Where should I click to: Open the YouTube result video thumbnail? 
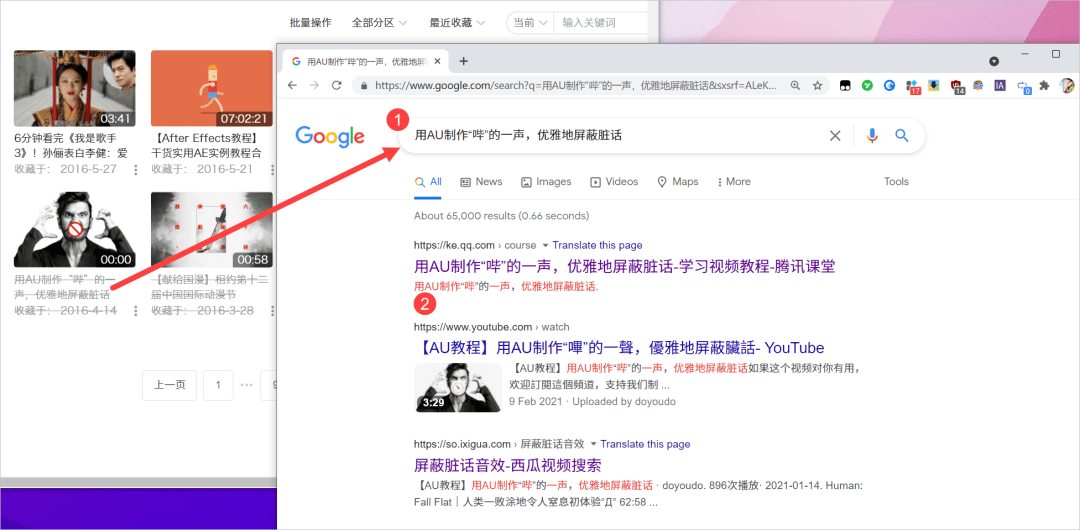pos(458,388)
